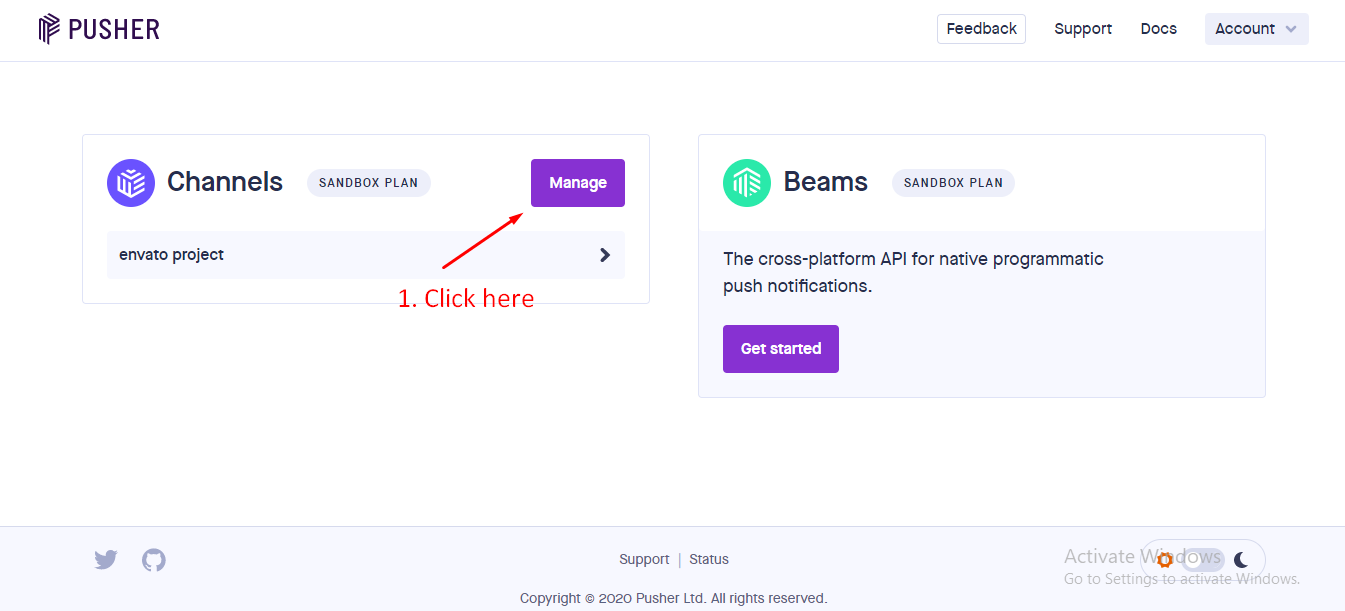
Task: Follow the footer Status link
Action: [x=709, y=559]
